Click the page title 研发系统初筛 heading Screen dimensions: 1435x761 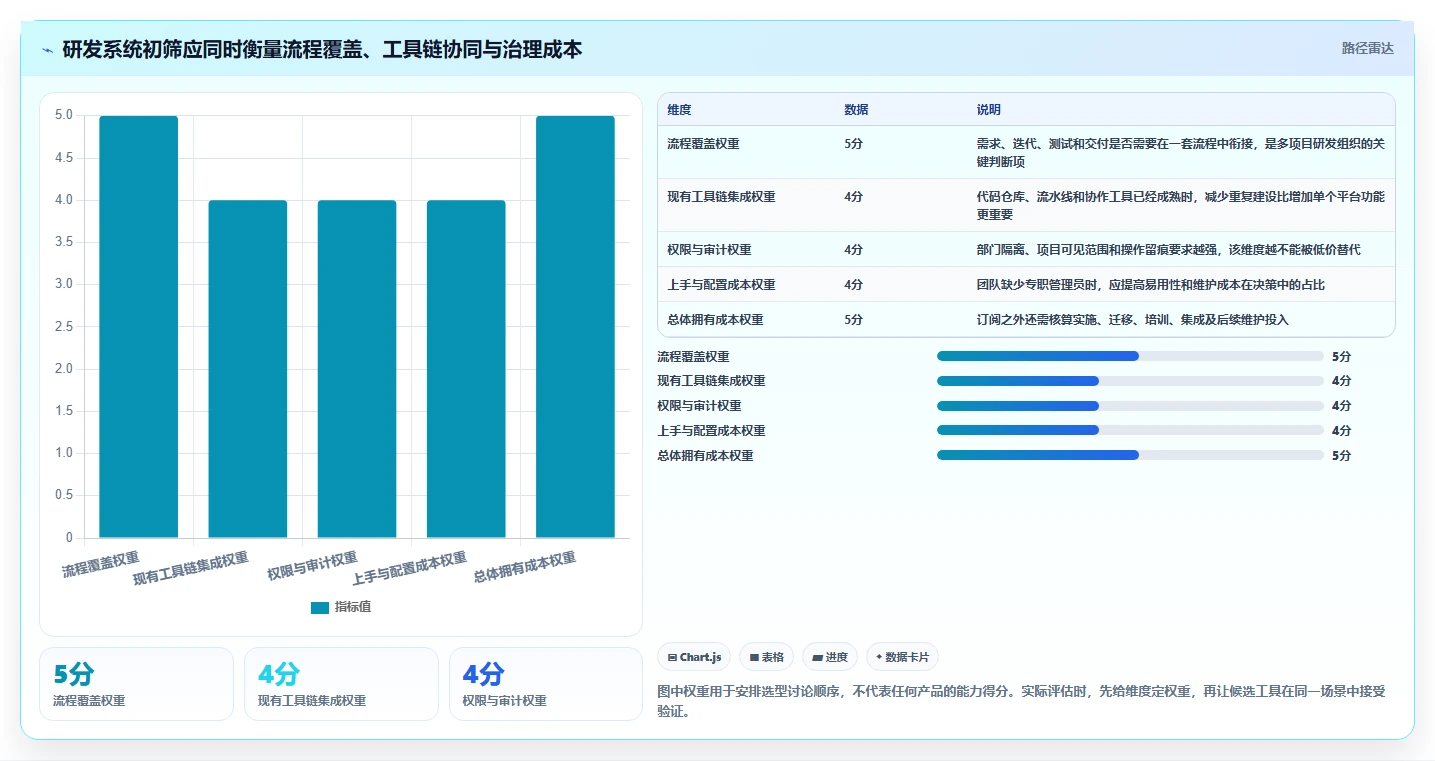322,49
